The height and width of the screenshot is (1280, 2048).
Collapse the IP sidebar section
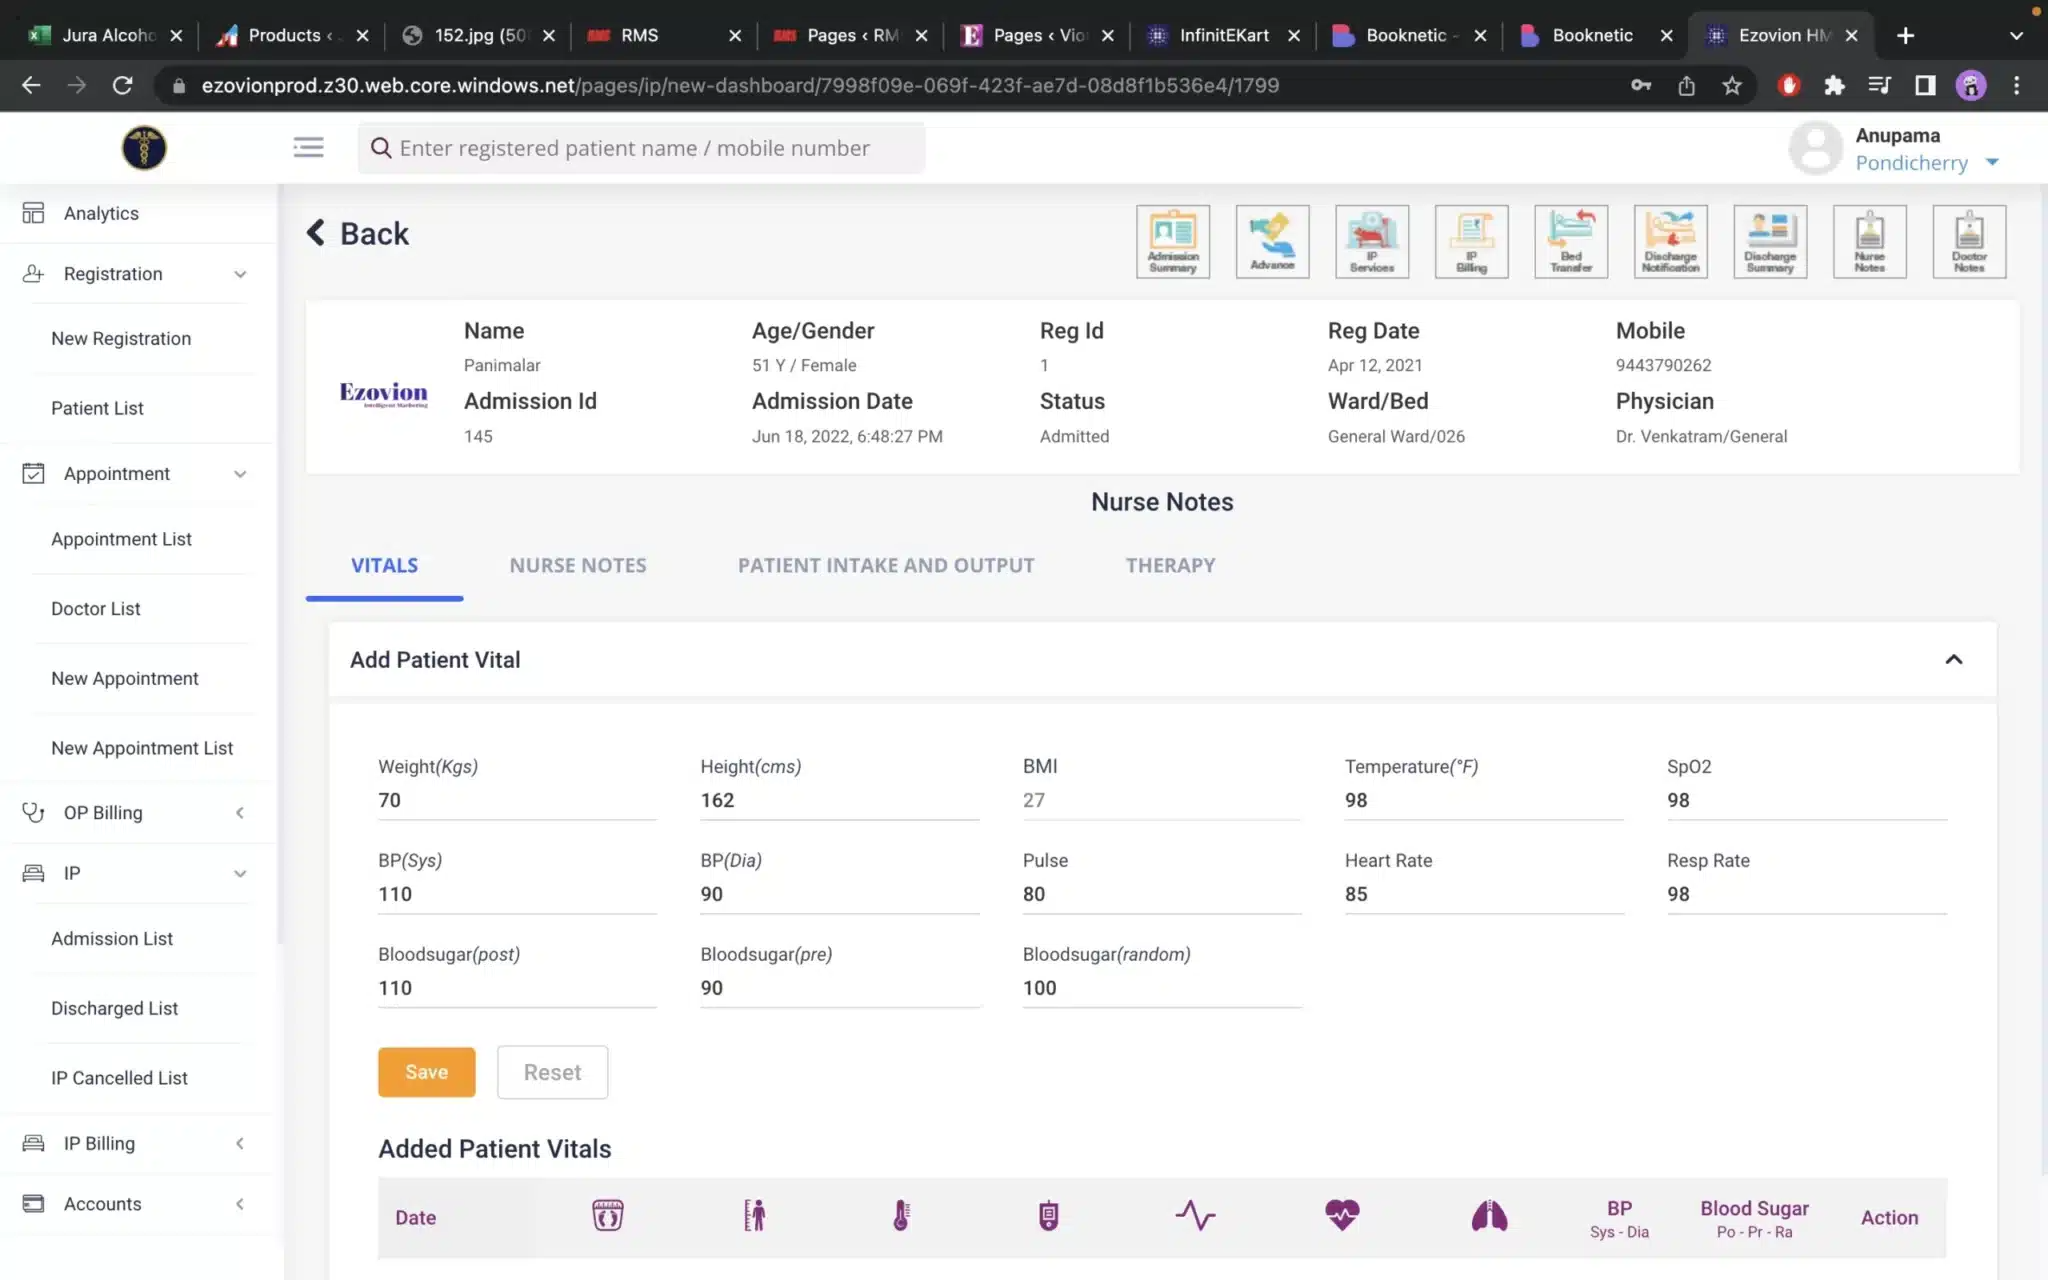coord(240,873)
